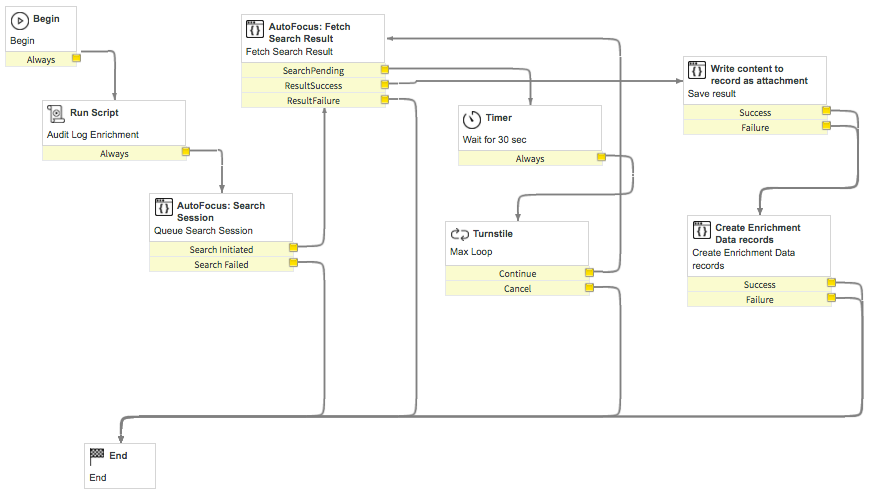Image resolution: width=869 pixels, height=494 pixels.
Task: Click the Timer Always yellow connector
Action: [x=601, y=157]
